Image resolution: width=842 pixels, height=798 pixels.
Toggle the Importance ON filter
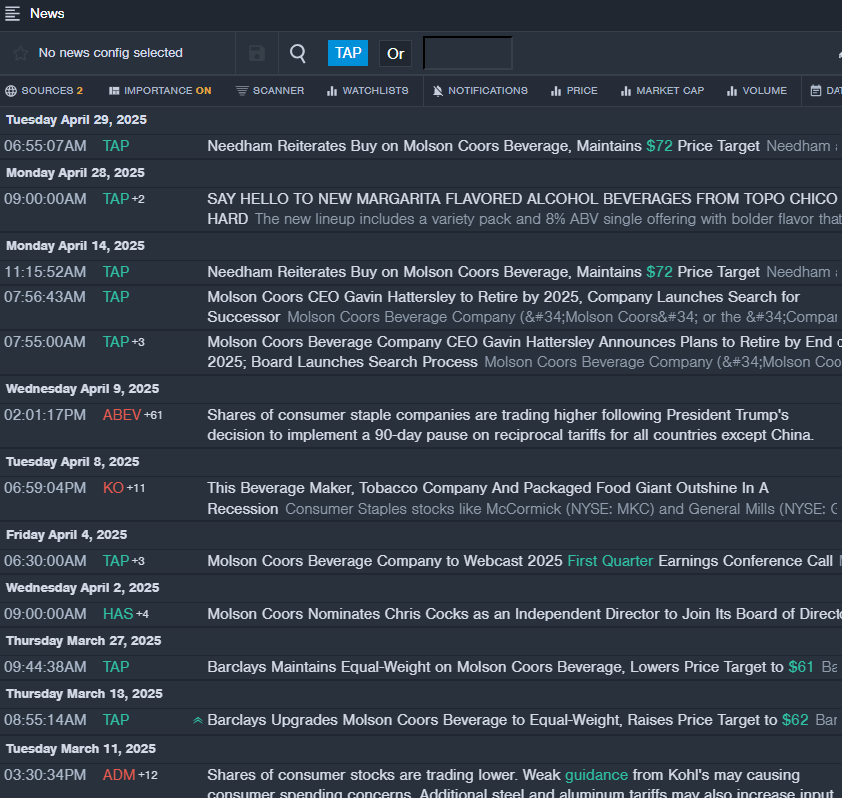(x=160, y=91)
